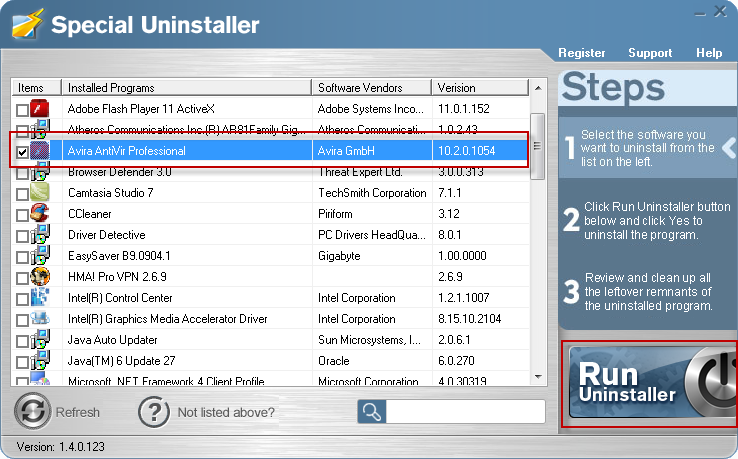This screenshot has height=459, width=738.
Task: Click the HMA! Pro VPN program icon
Action: point(40,276)
